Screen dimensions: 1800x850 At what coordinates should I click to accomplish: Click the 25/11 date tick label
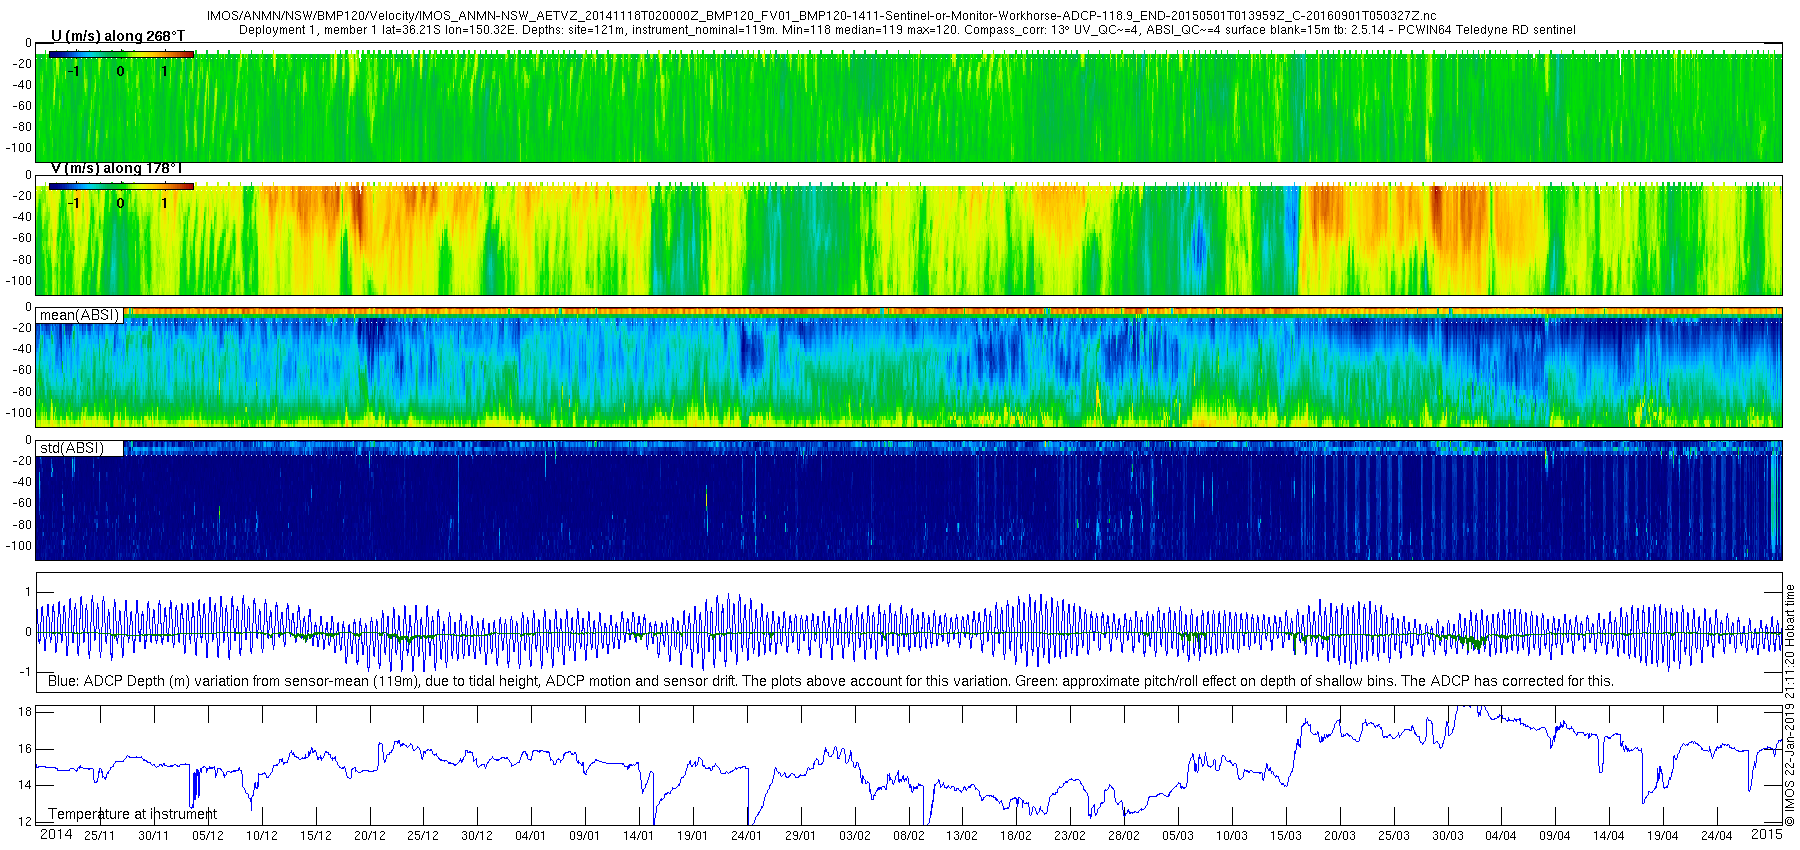(99, 836)
